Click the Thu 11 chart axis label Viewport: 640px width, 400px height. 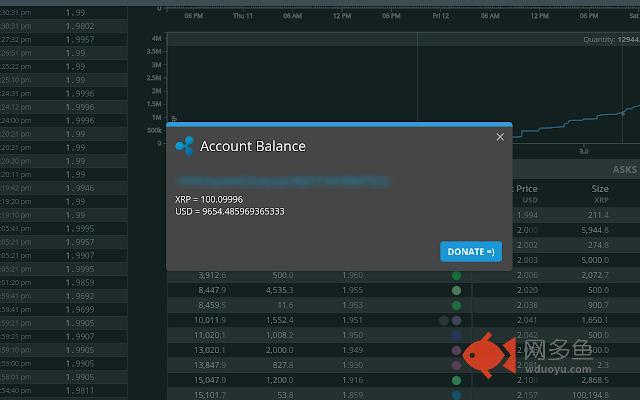click(243, 16)
